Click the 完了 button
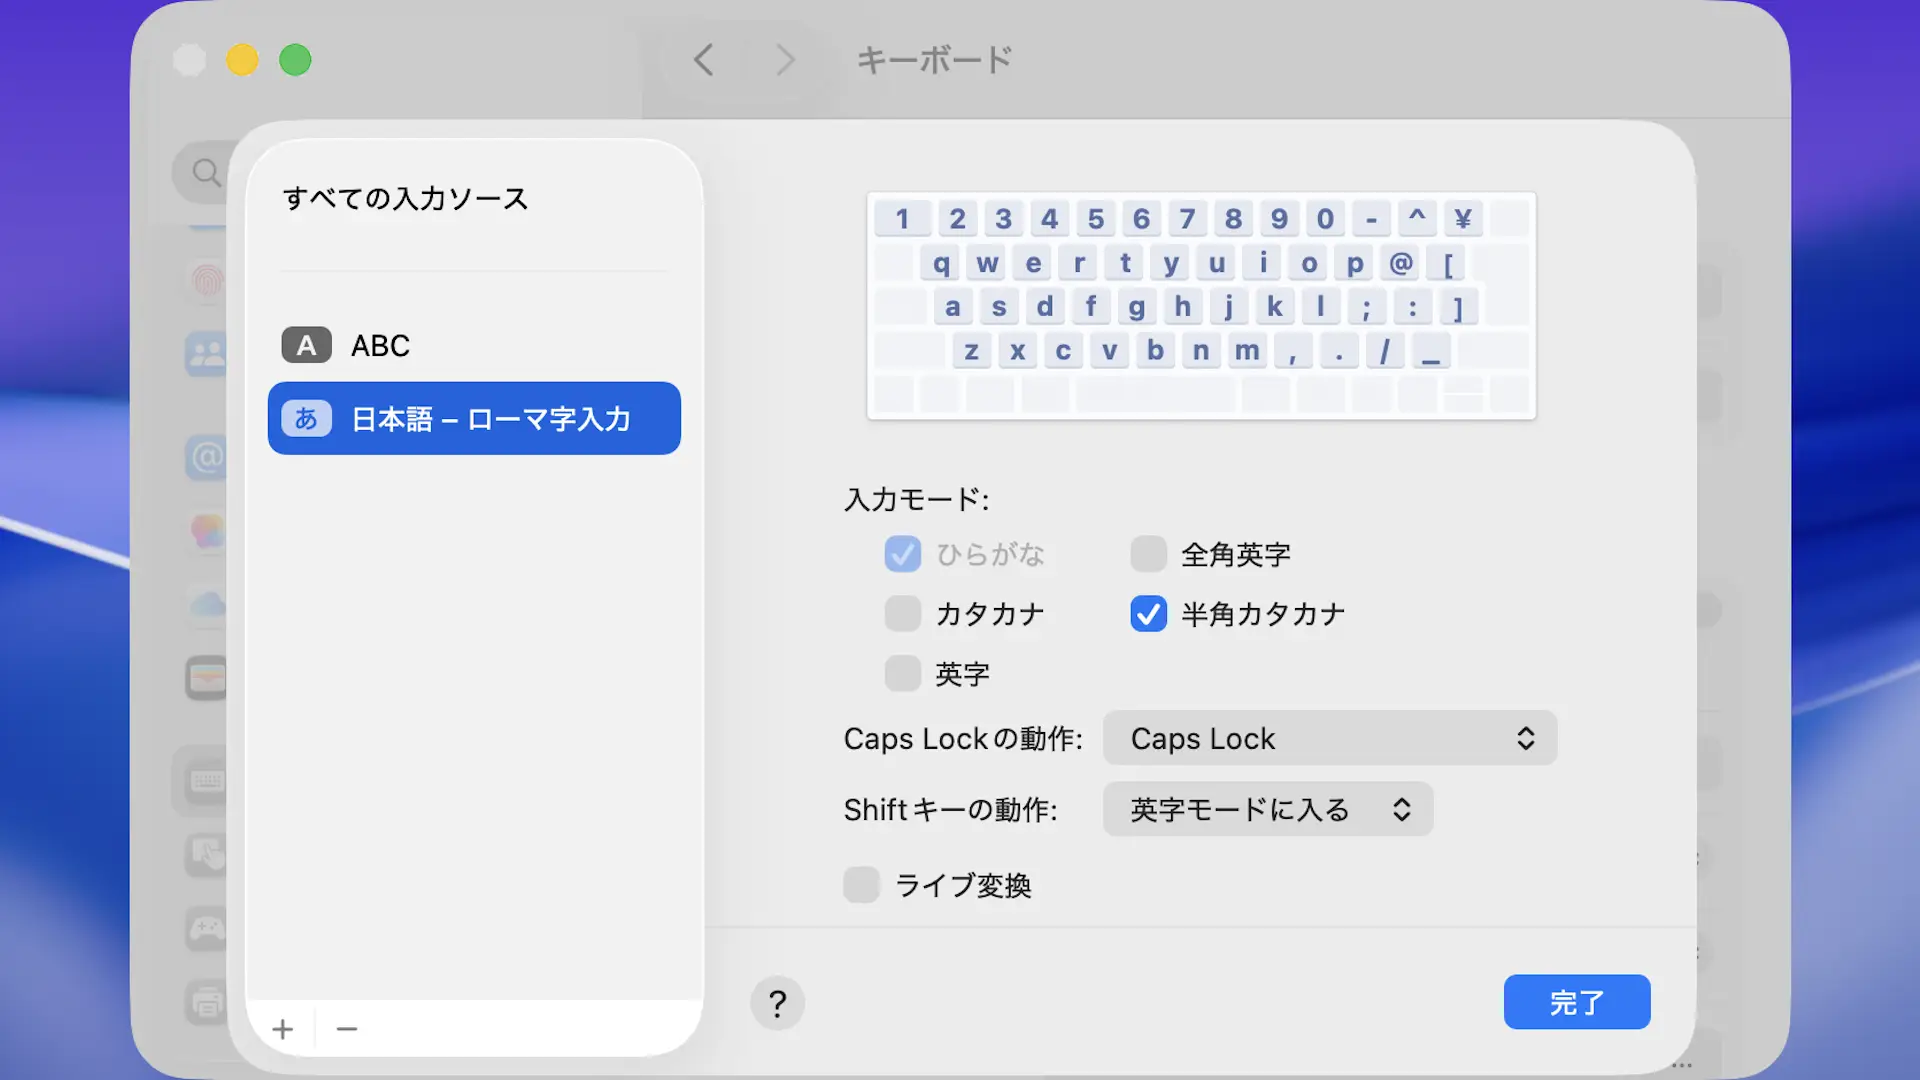The image size is (1920, 1080). coord(1576,1002)
